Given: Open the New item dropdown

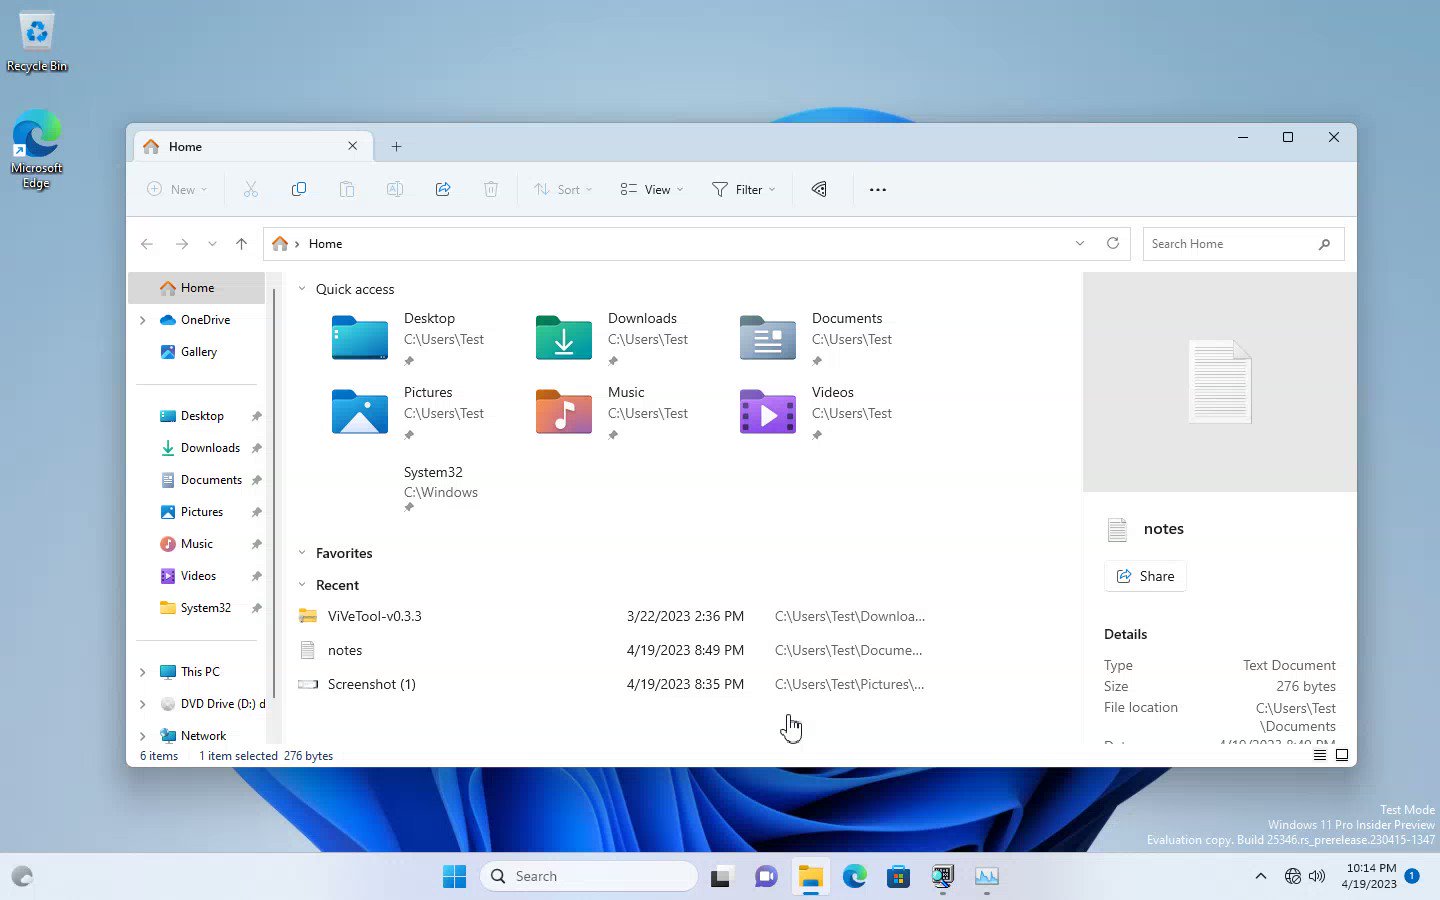Looking at the screenshot, I should (177, 189).
